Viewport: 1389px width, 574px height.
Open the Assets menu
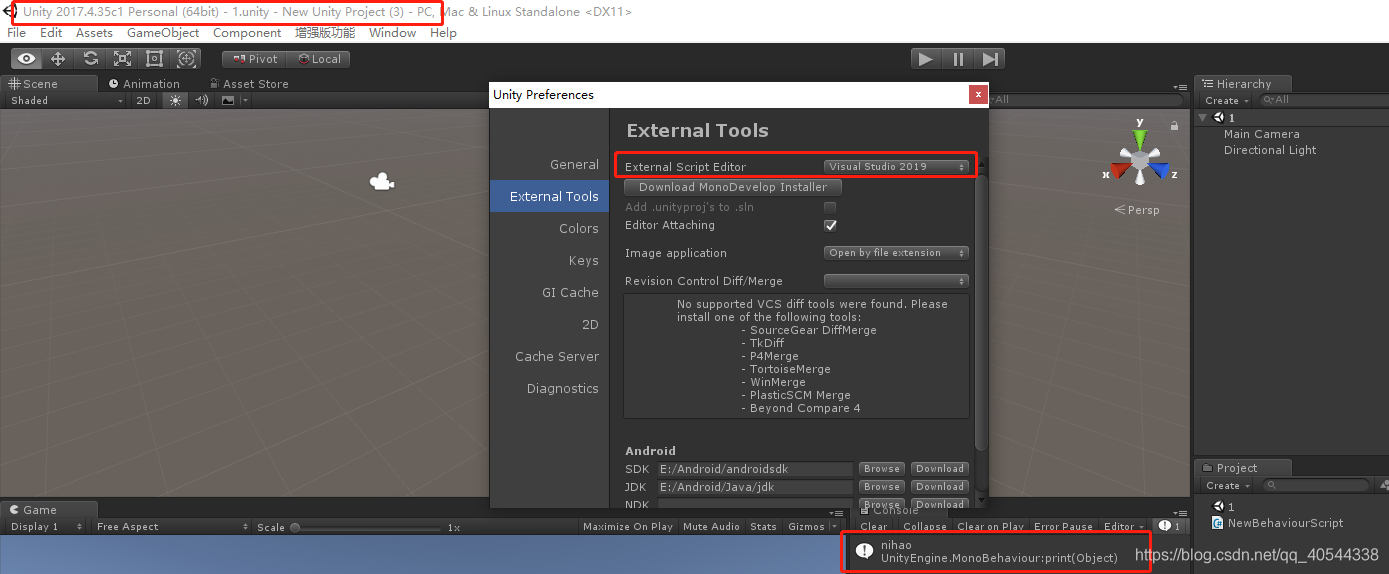coord(94,33)
